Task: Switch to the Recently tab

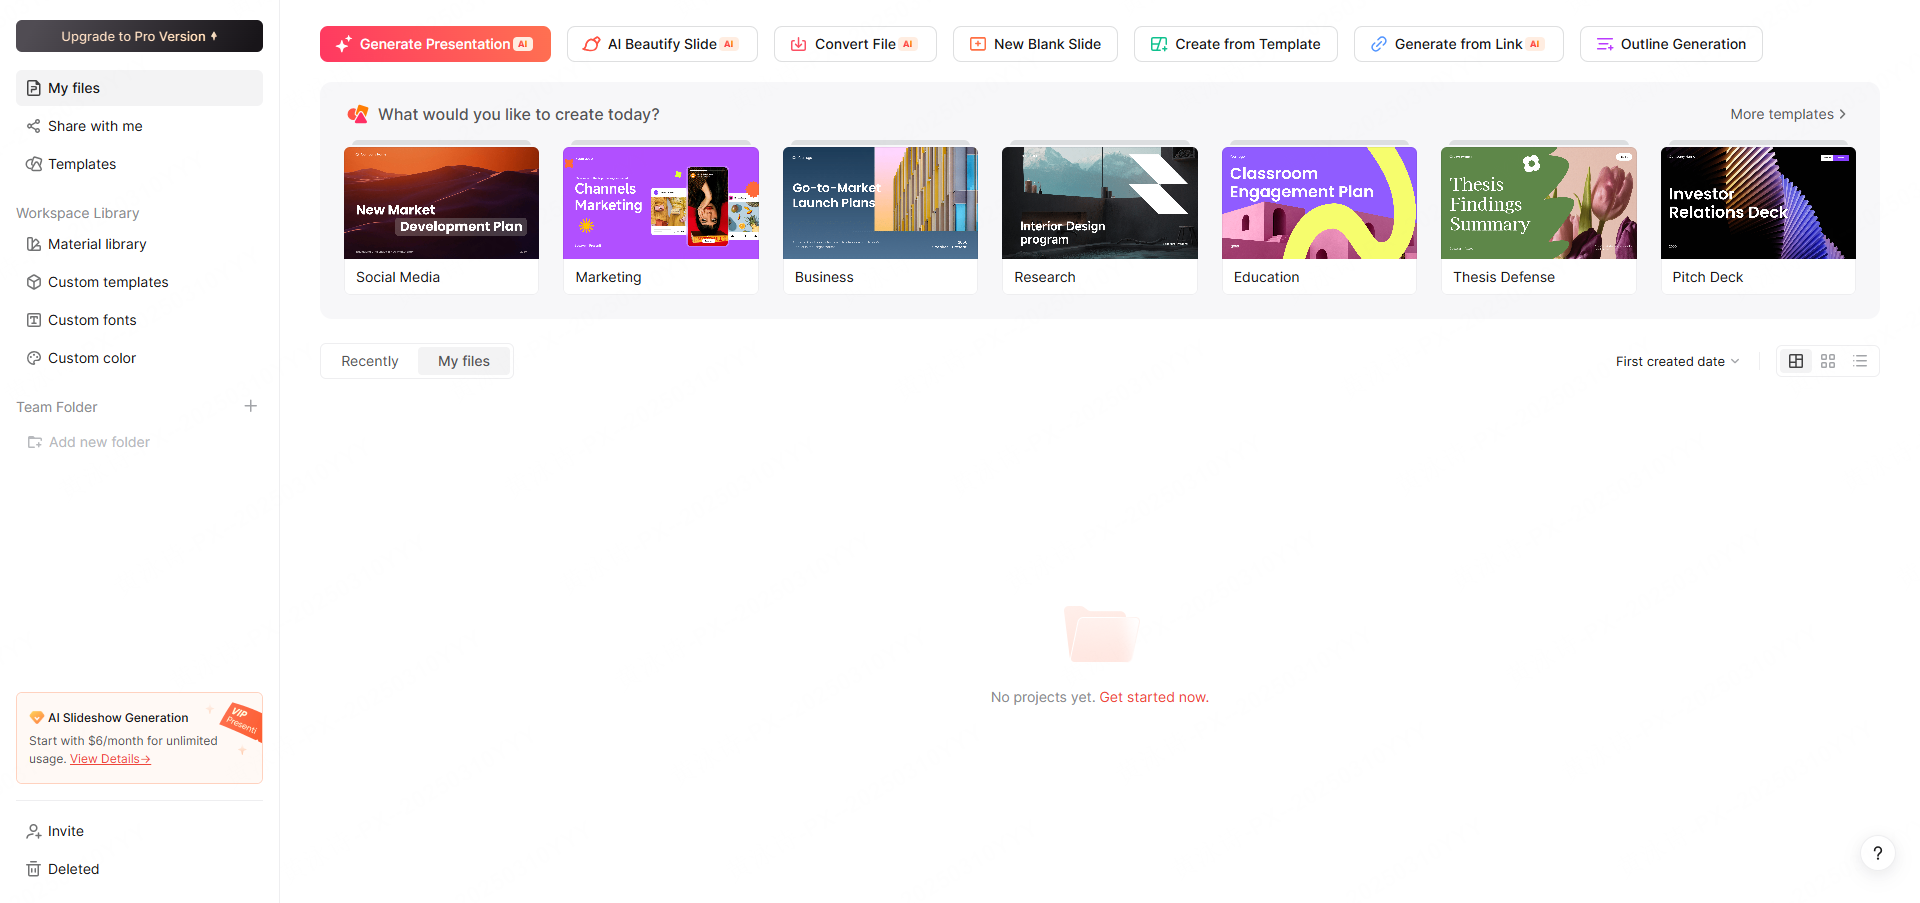Action: (x=369, y=361)
